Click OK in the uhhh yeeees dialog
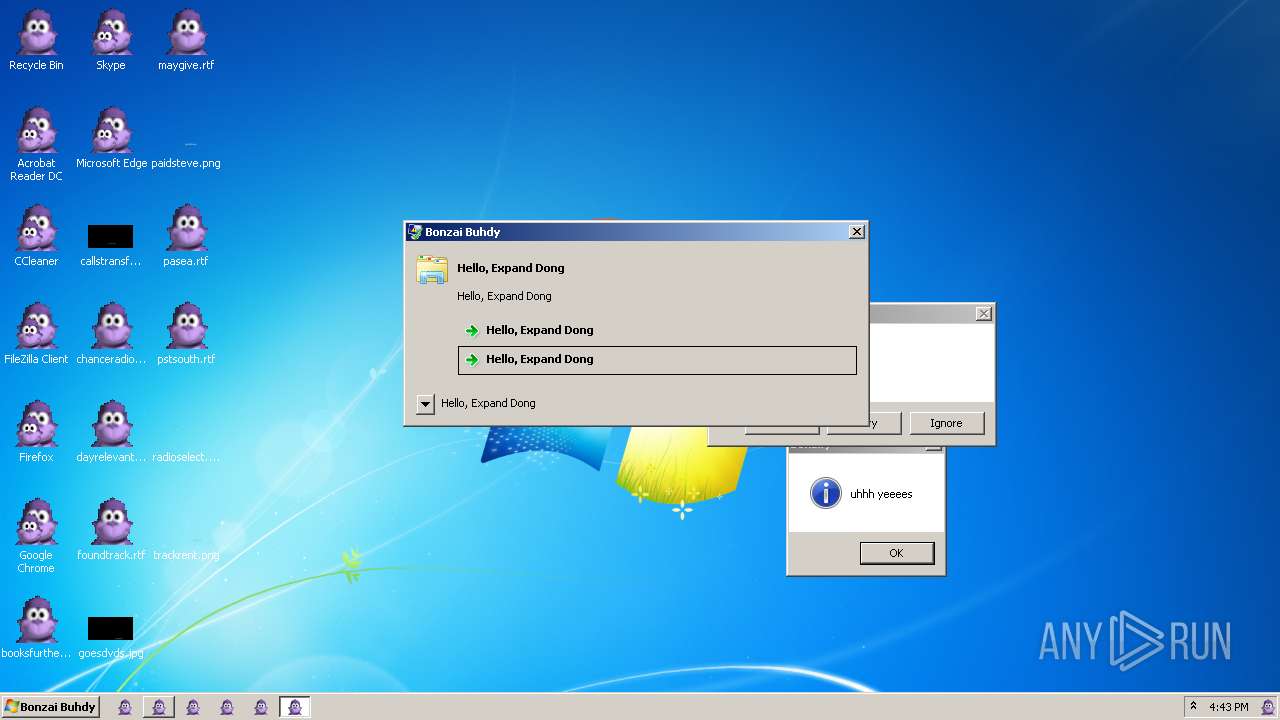1280x720 pixels. point(896,553)
